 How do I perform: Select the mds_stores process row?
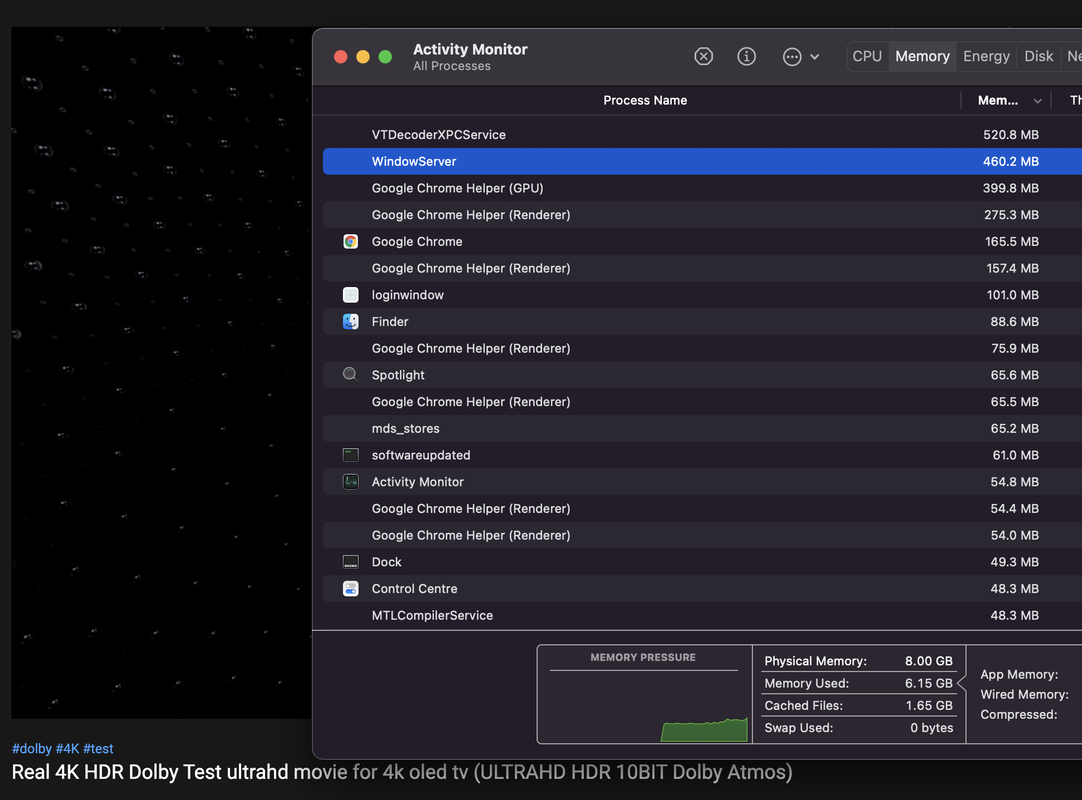click(x=702, y=428)
